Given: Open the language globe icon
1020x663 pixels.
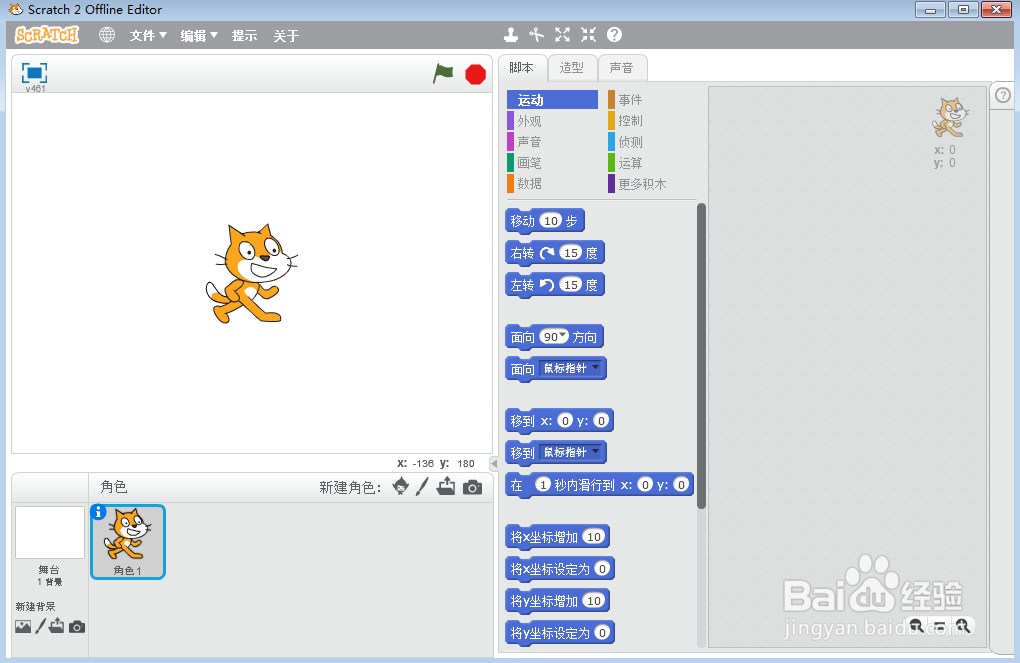Looking at the screenshot, I should point(106,34).
